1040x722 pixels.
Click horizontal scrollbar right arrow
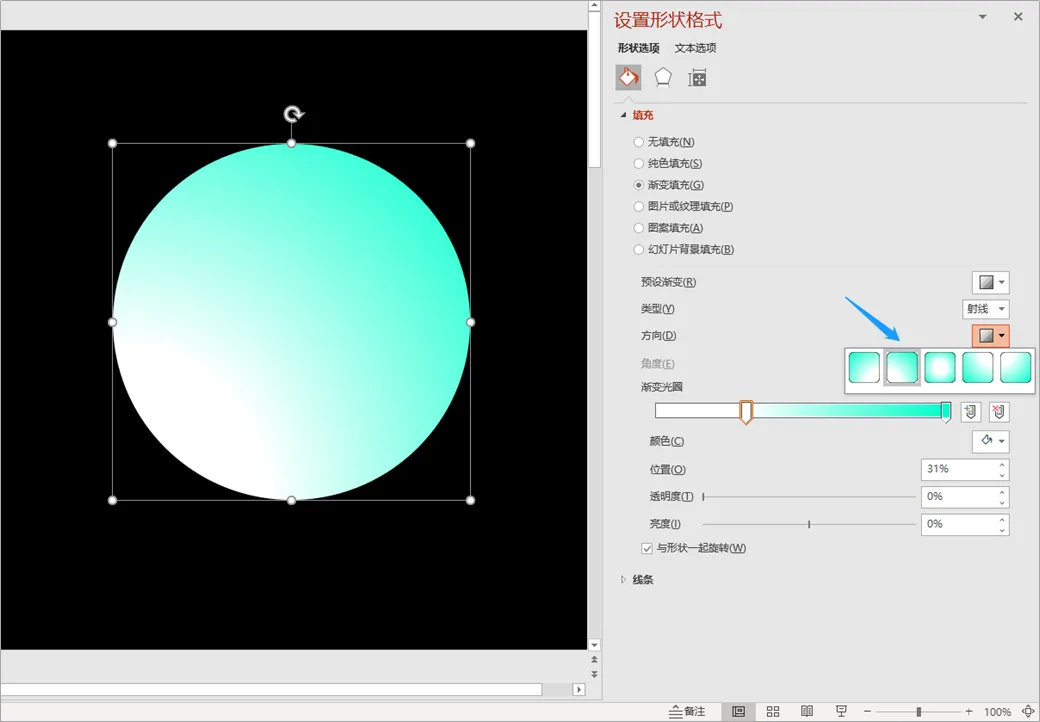click(579, 690)
